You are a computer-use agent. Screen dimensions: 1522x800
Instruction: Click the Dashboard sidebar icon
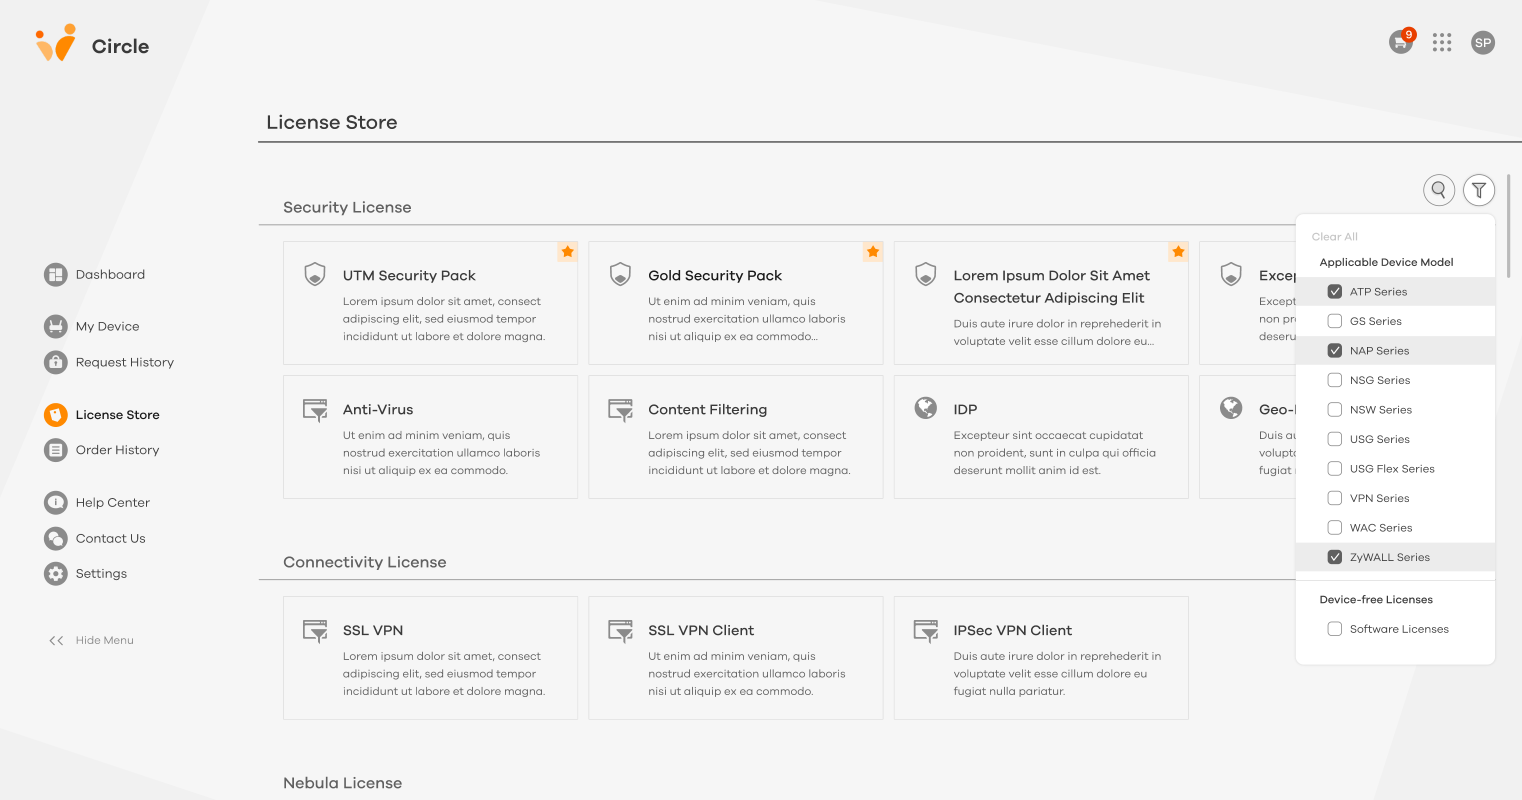pyautogui.click(x=56, y=274)
